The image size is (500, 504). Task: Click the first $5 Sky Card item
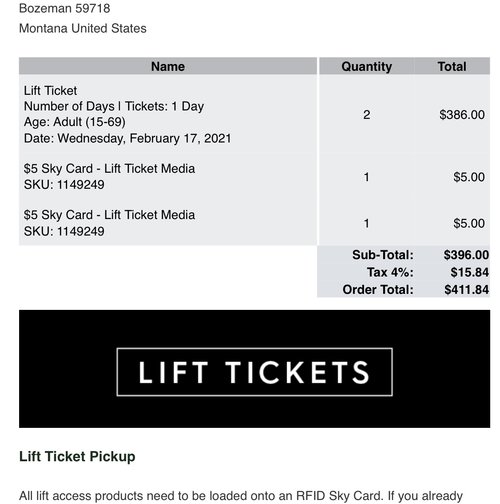click(x=109, y=169)
